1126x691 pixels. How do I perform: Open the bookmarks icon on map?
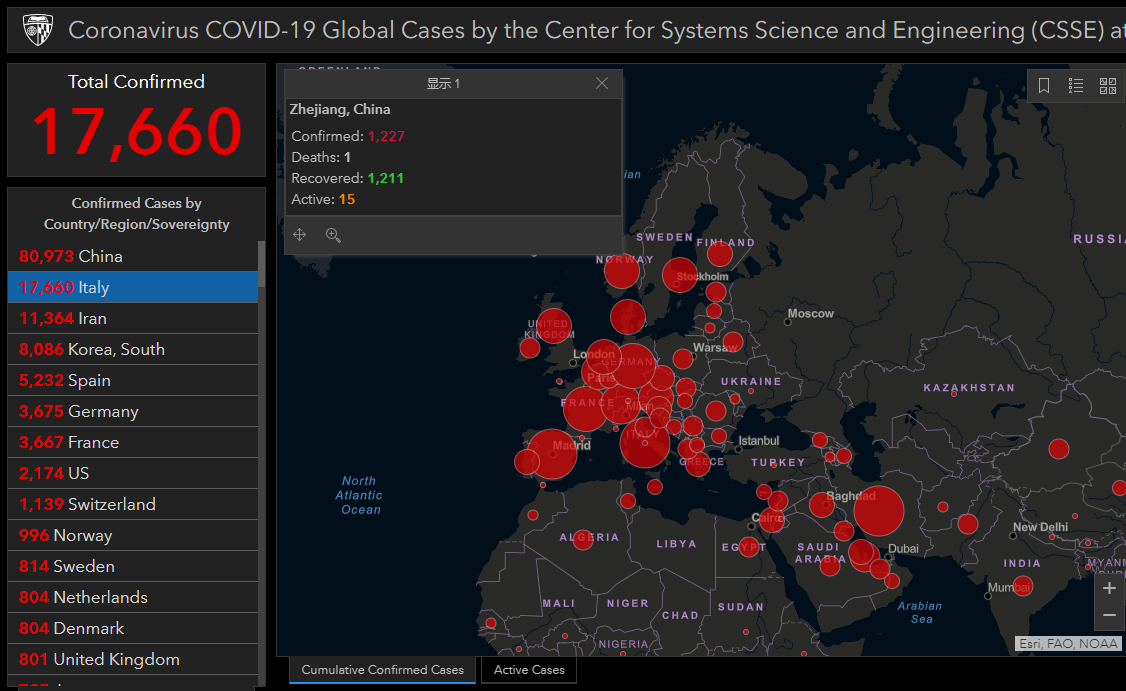pos(1044,86)
